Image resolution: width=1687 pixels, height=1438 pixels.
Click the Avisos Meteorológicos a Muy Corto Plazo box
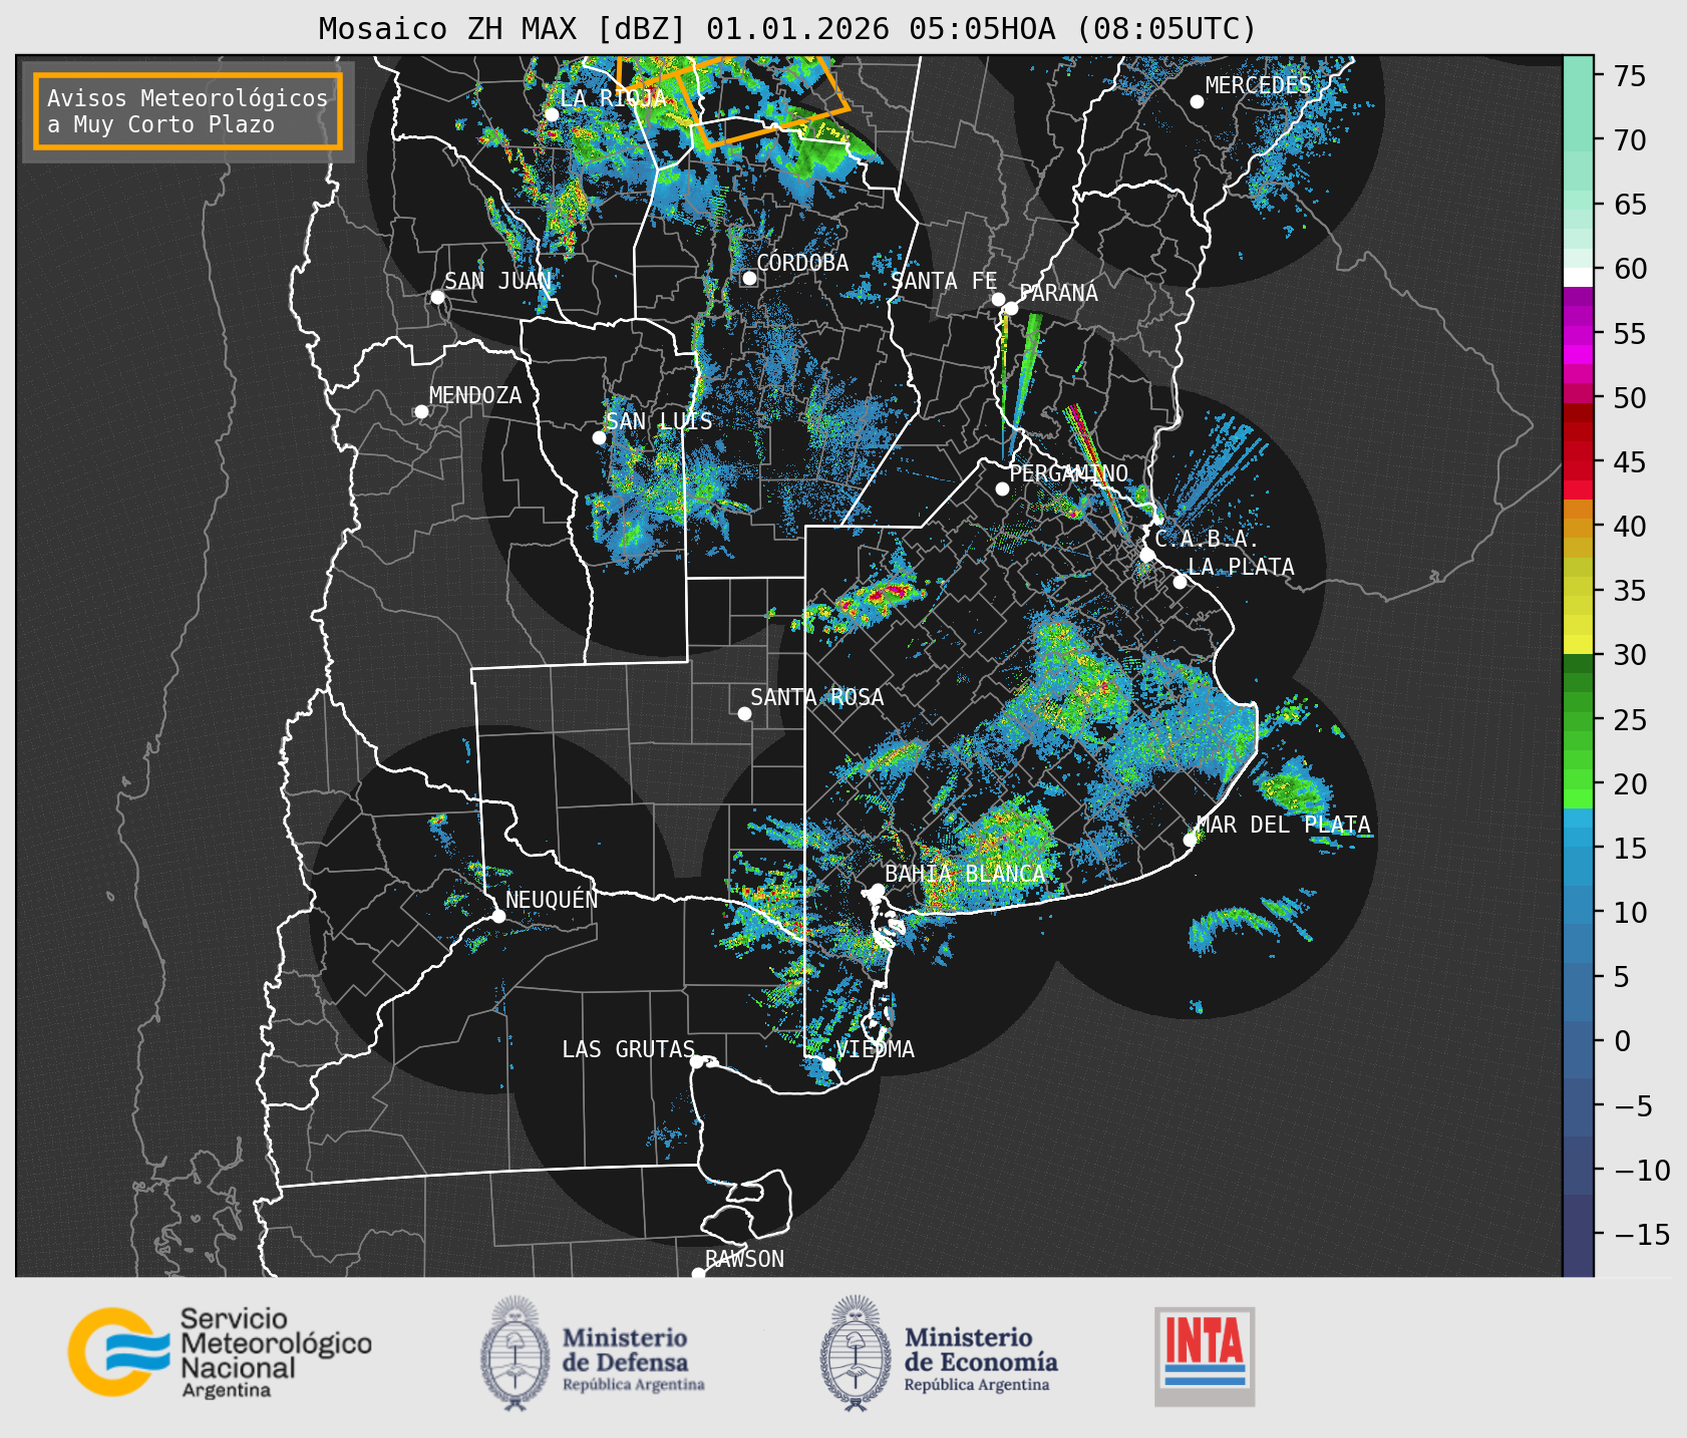tap(188, 111)
